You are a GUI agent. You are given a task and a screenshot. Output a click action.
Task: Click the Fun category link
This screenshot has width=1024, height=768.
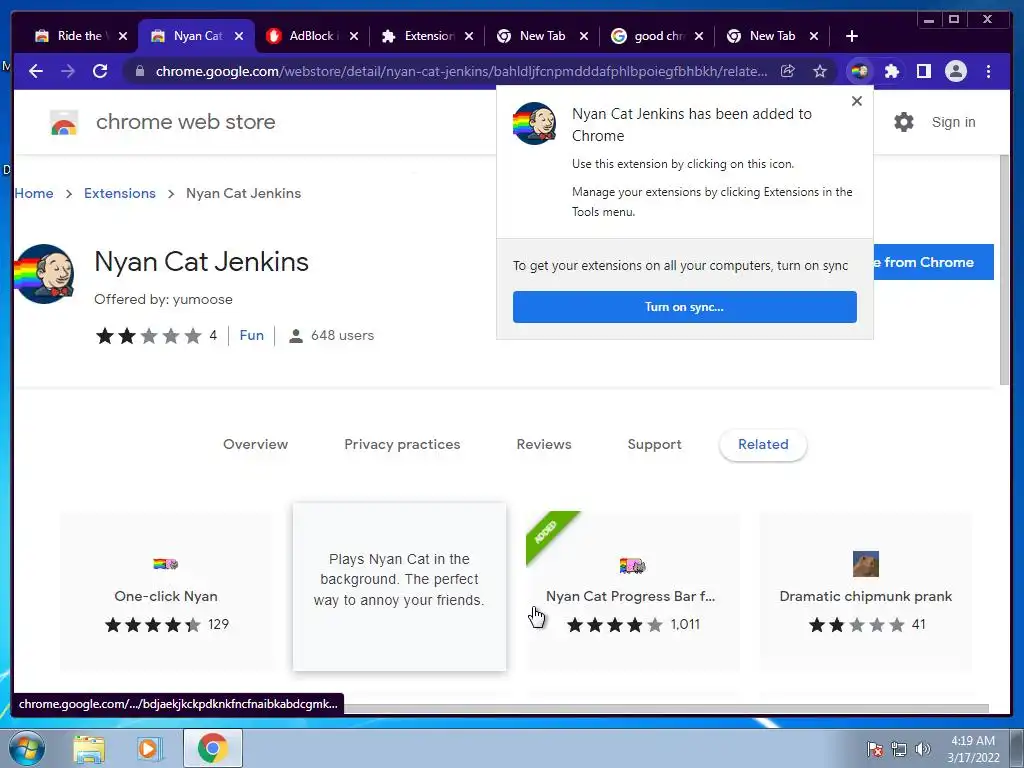[x=251, y=335]
